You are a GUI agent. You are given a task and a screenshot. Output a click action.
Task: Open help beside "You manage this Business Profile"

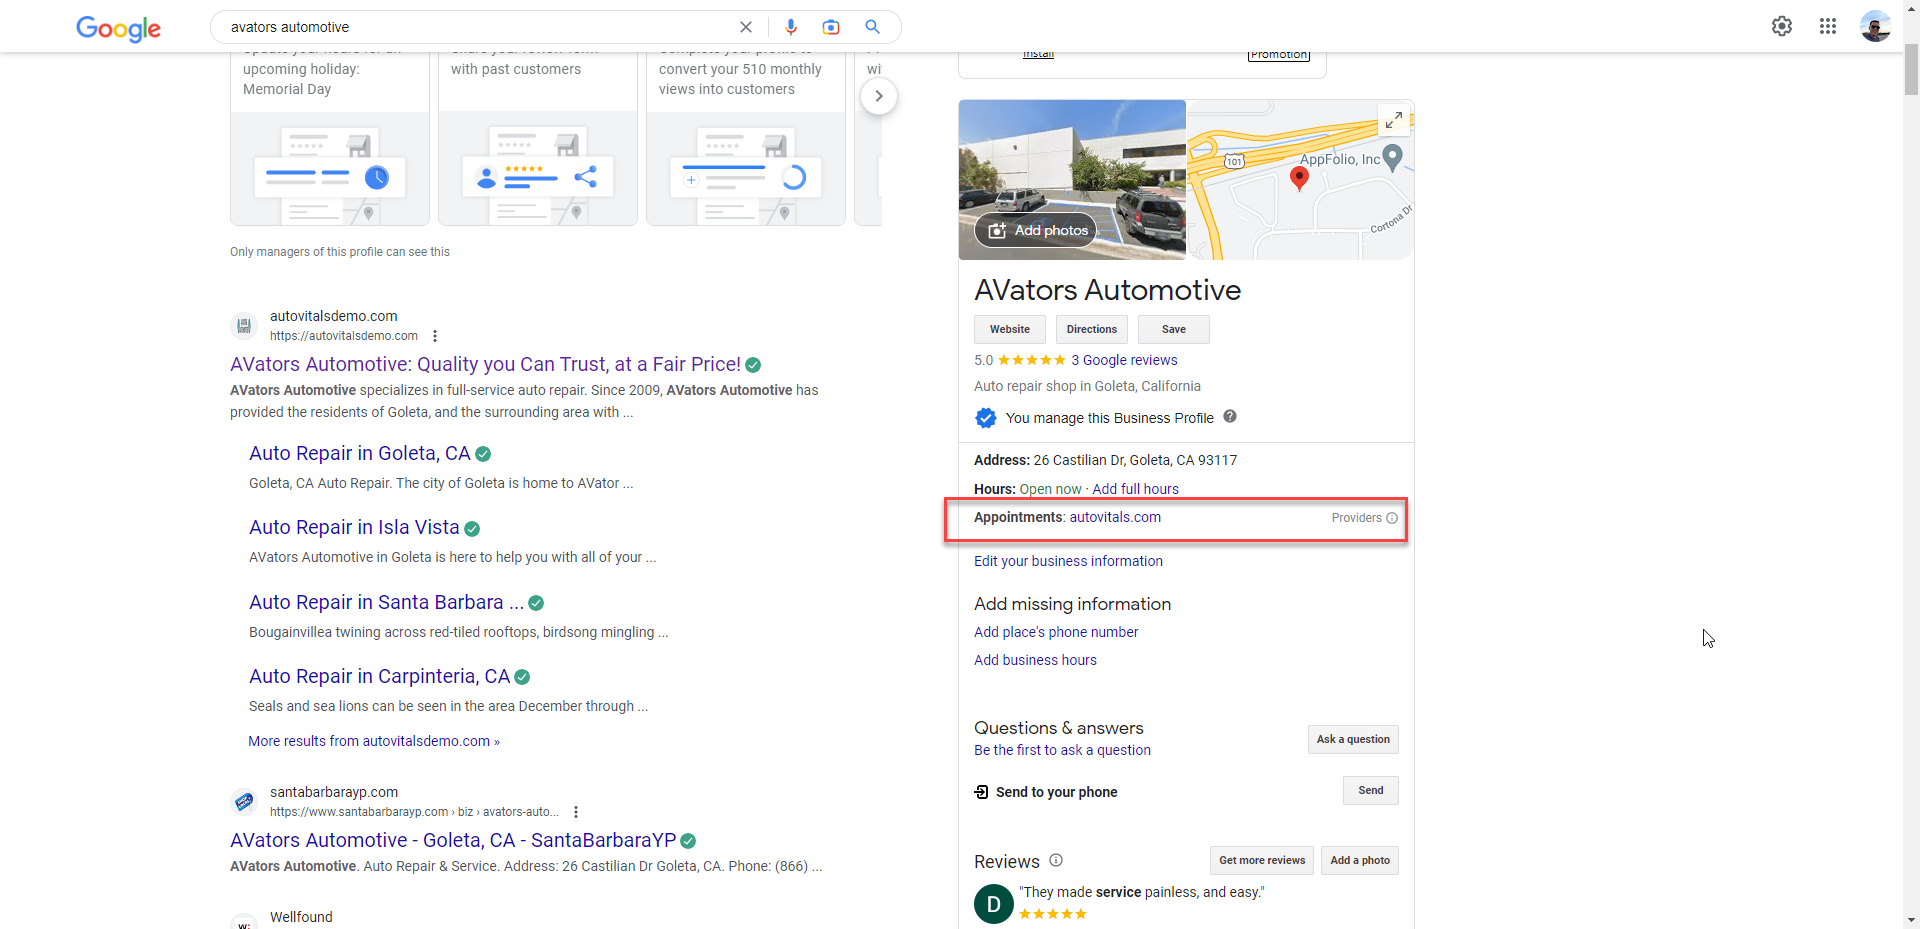click(x=1230, y=417)
